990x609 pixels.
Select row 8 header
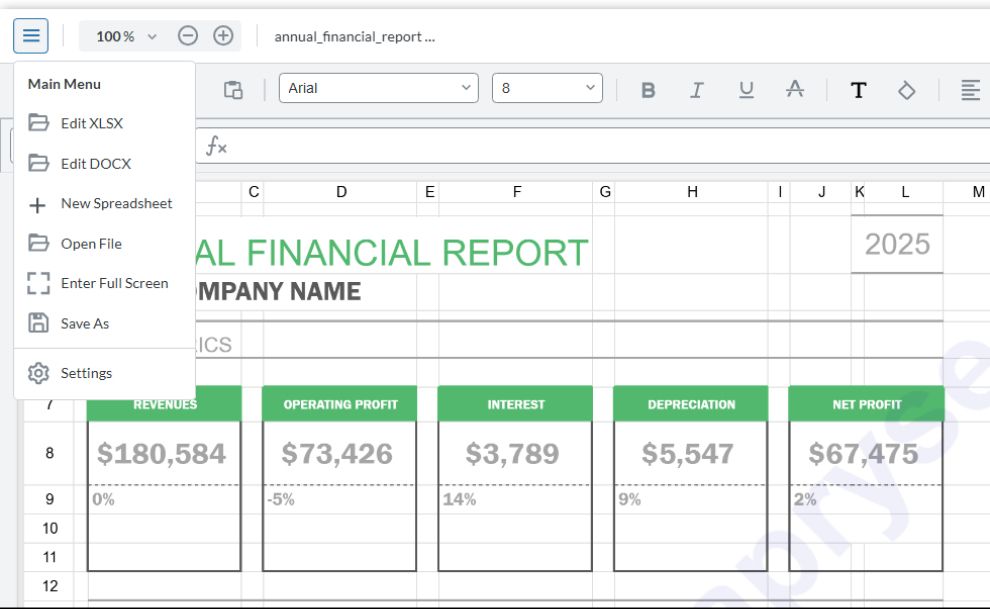49,453
